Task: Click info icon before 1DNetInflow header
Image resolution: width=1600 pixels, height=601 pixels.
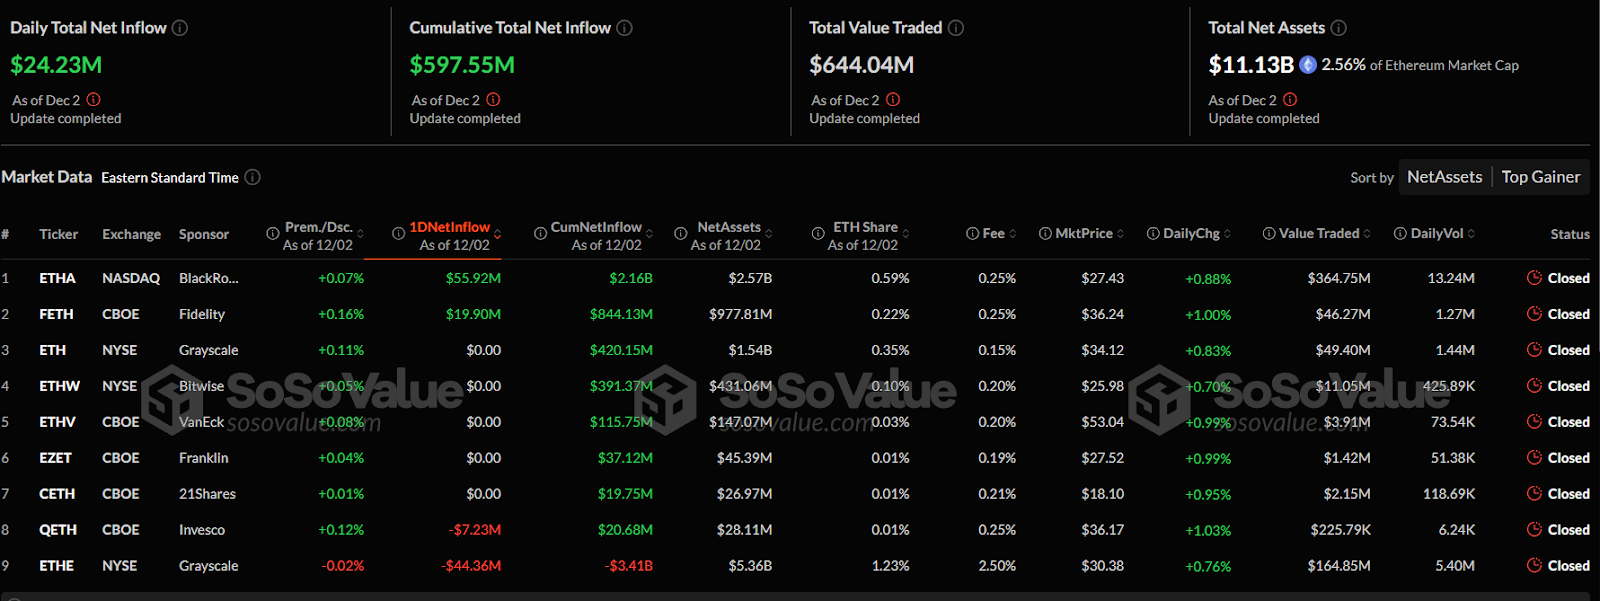Action: pos(398,233)
